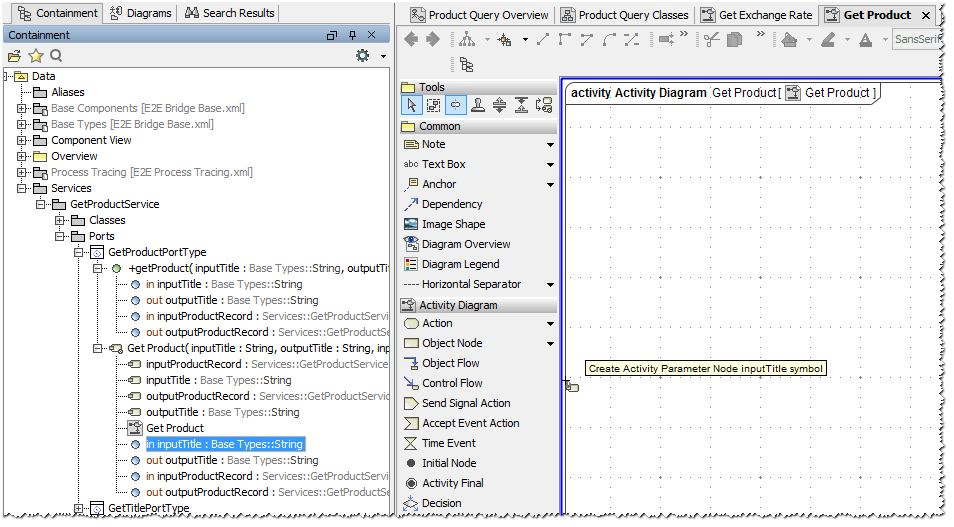The image size is (954, 527).
Task: Click the Activity Final tool
Action: pos(452,483)
